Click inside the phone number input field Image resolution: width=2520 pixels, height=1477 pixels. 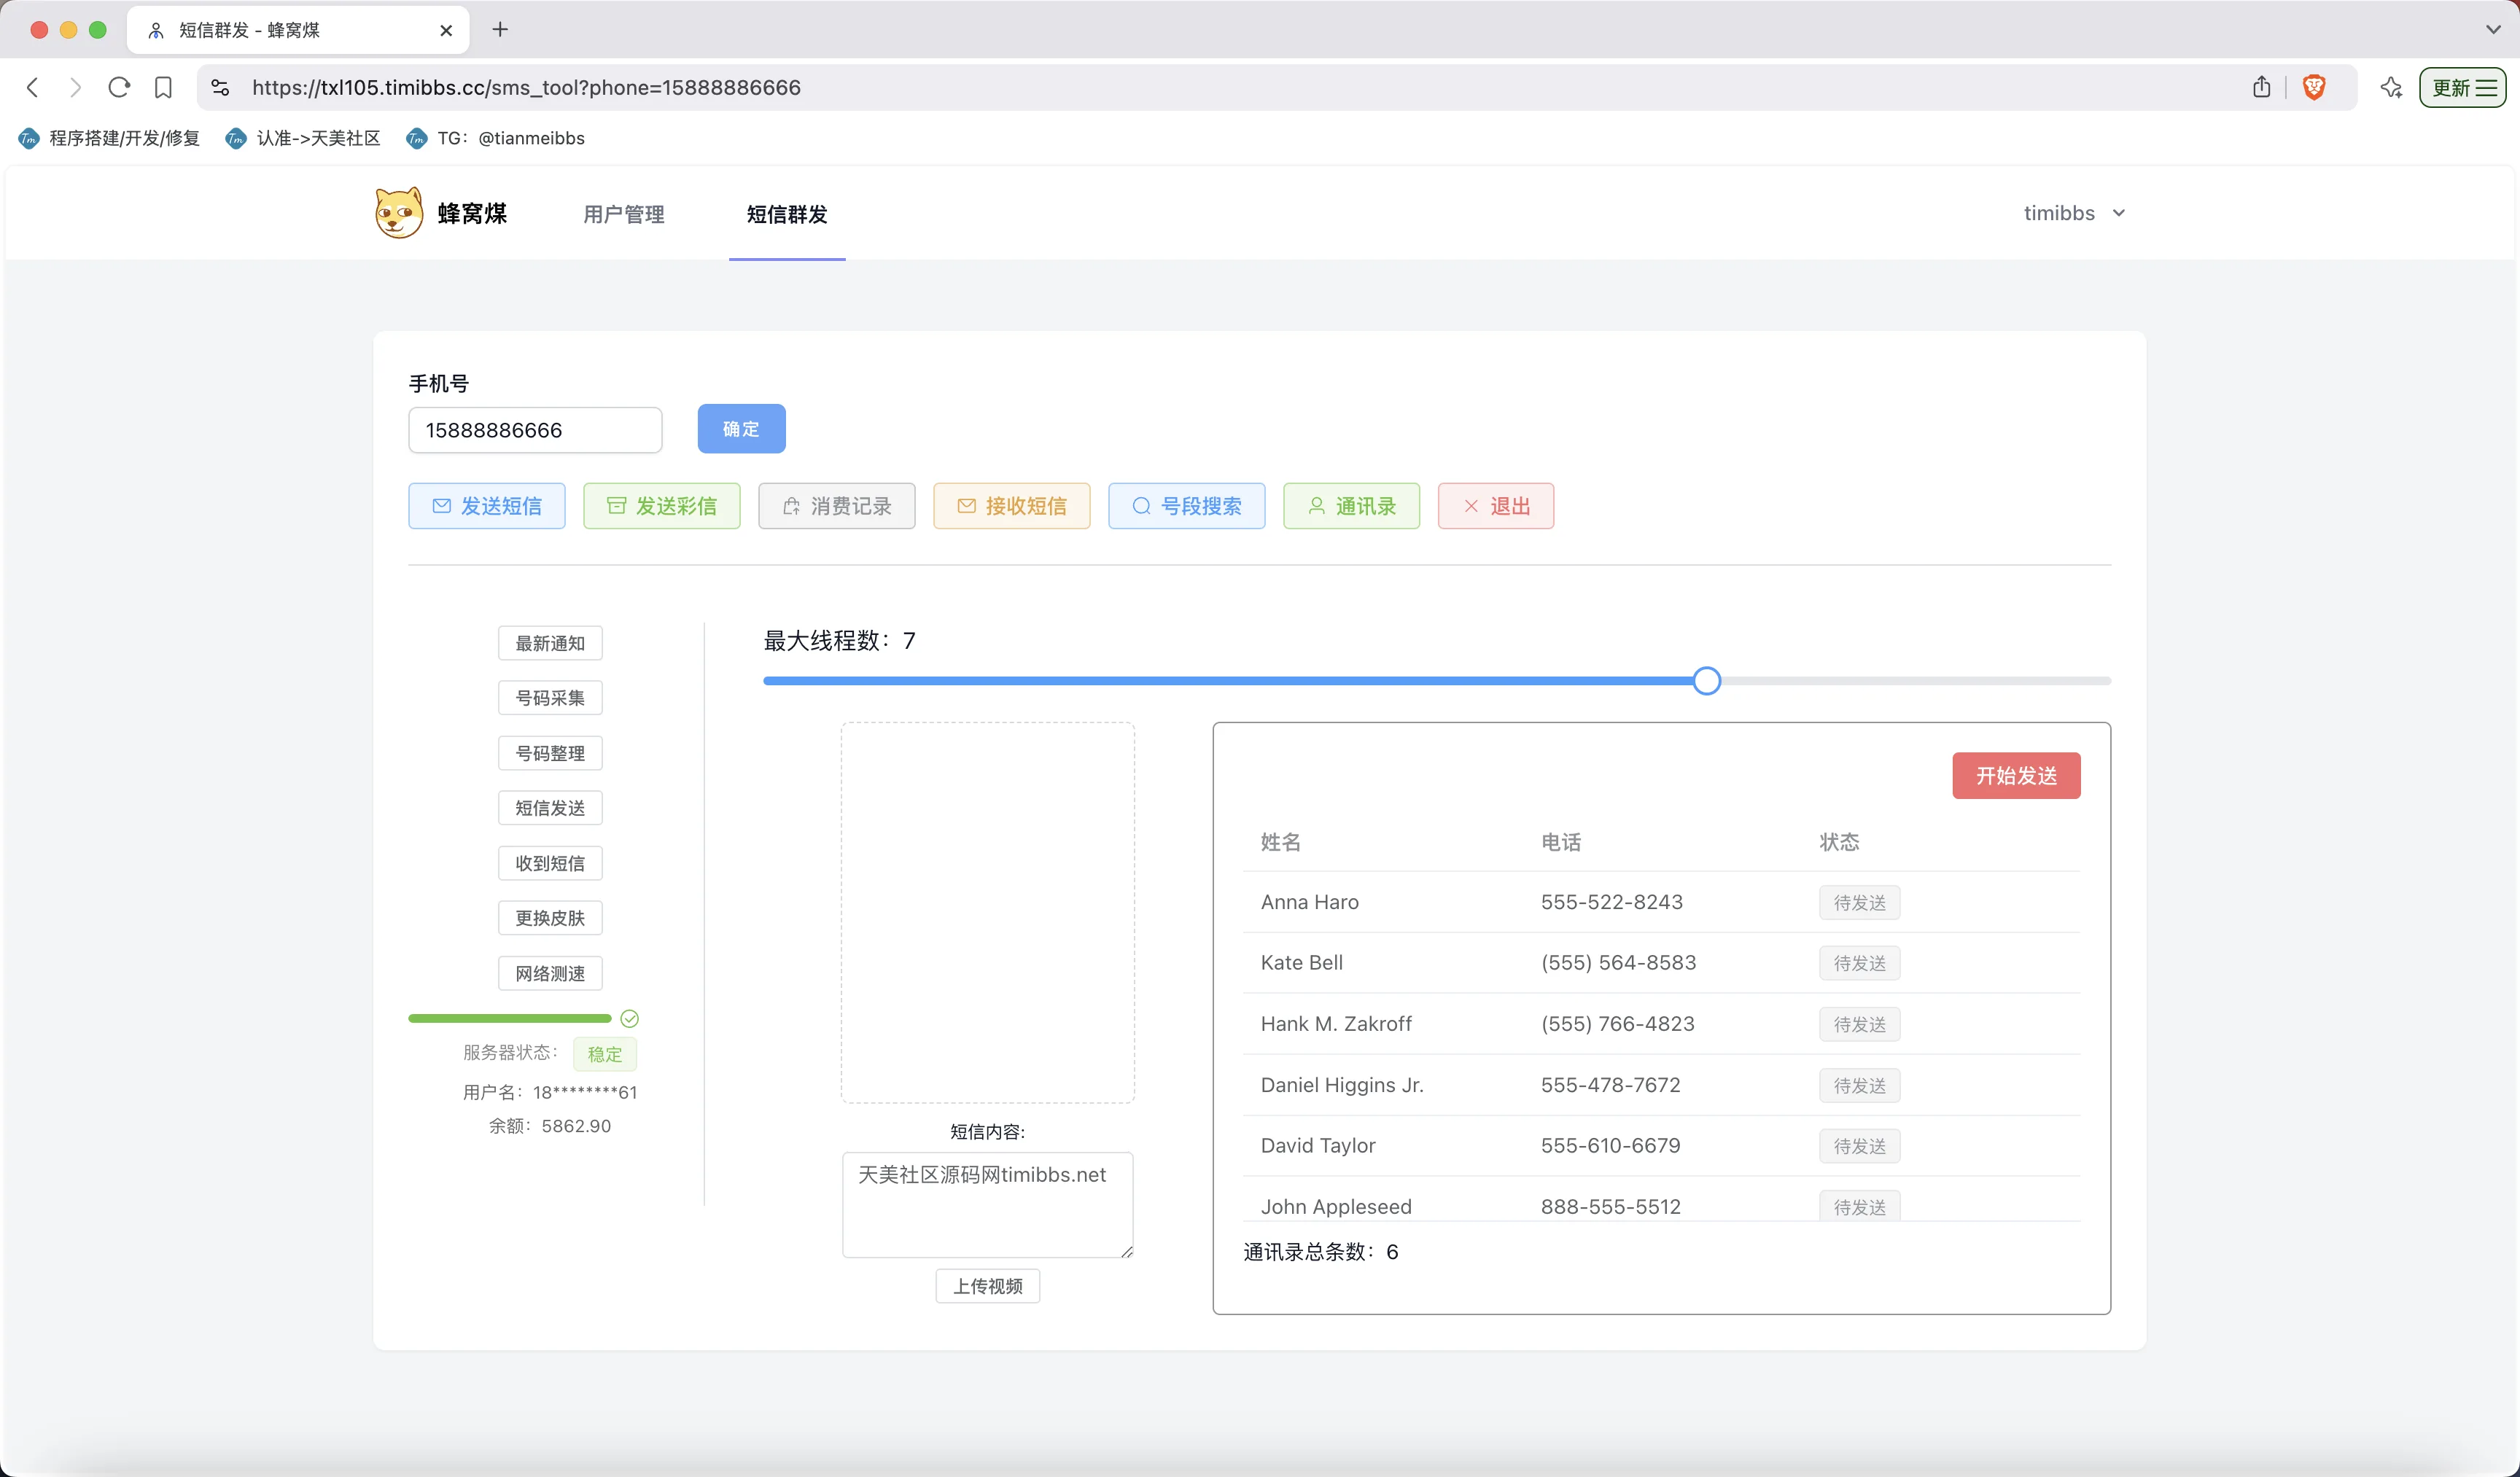pos(534,430)
